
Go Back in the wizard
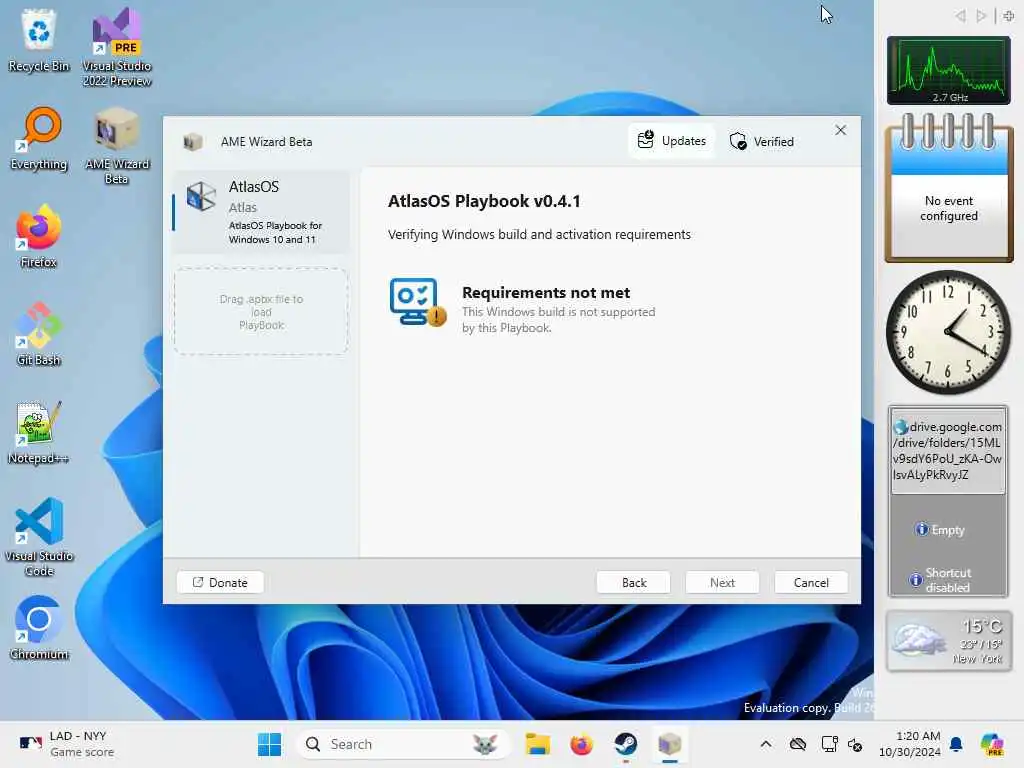click(633, 583)
